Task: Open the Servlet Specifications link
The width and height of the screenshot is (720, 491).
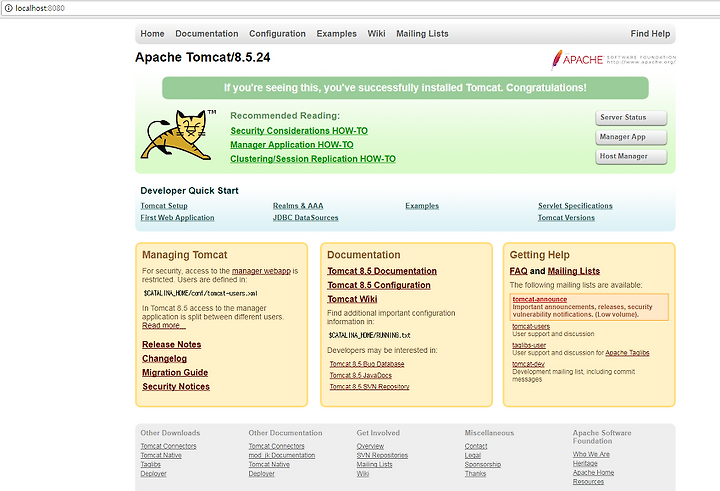Action: (575, 206)
